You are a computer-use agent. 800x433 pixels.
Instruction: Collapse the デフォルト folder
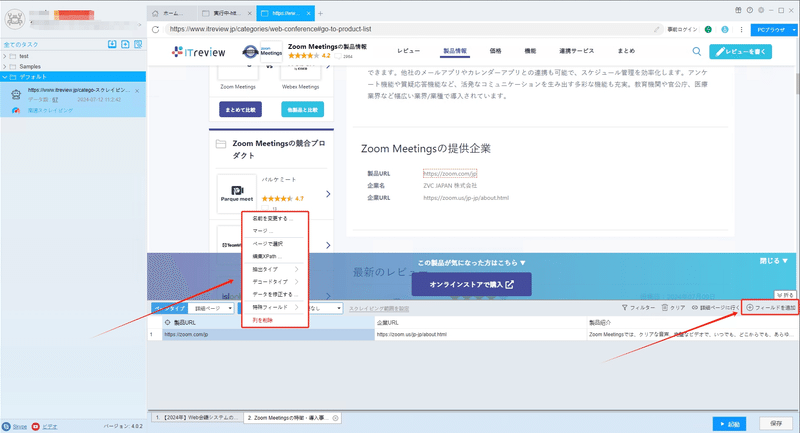(x=5, y=77)
